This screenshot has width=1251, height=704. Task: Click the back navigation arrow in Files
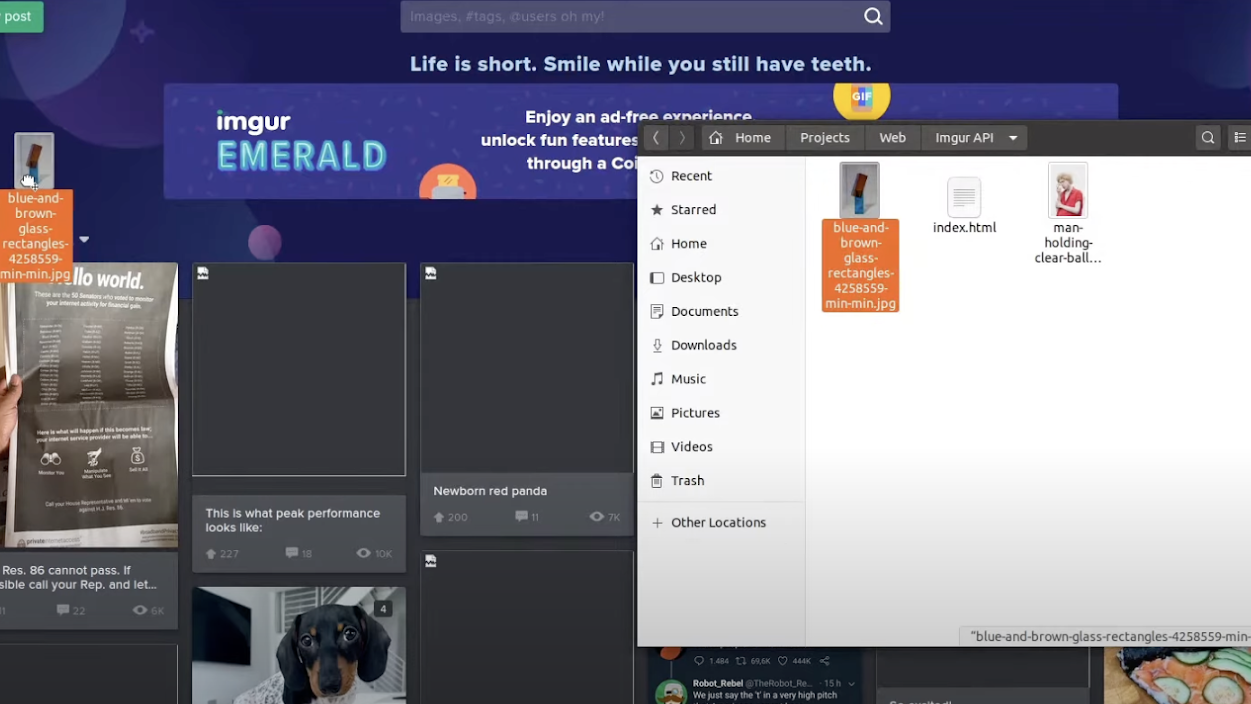(656, 137)
